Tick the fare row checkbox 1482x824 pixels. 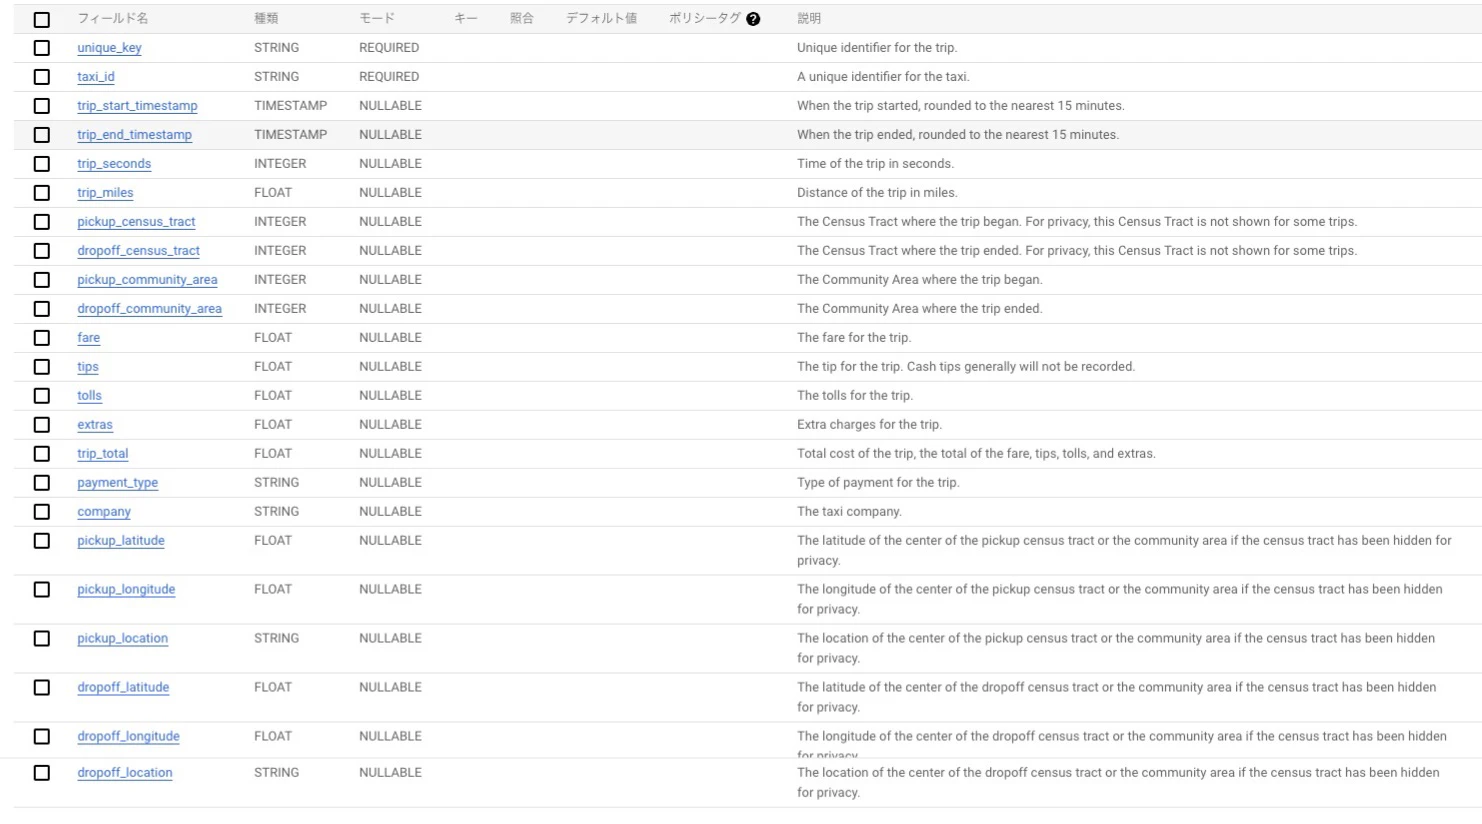click(x=41, y=338)
